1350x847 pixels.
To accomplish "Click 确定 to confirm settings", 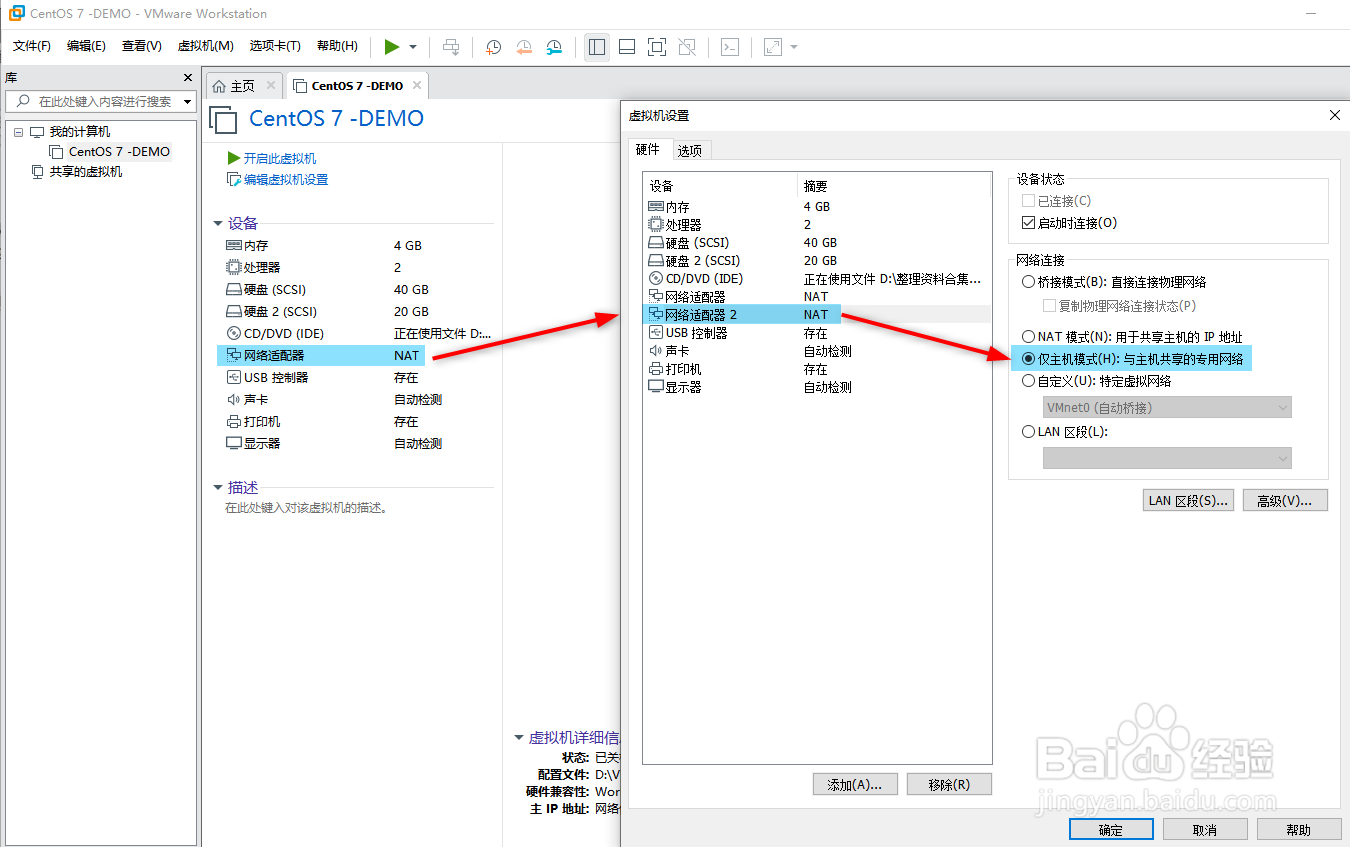I will (x=1111, y=830).
